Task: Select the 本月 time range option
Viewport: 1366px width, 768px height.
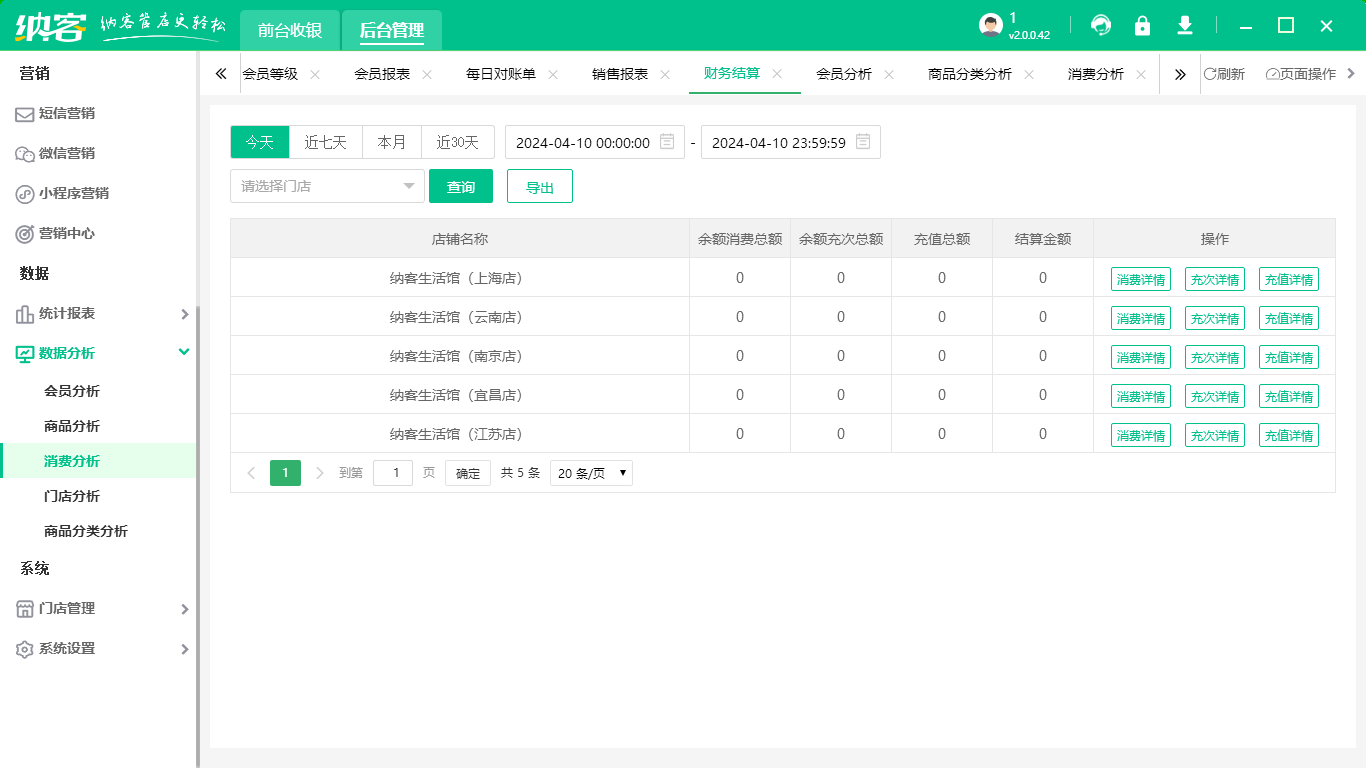Action: coord(392,142)
